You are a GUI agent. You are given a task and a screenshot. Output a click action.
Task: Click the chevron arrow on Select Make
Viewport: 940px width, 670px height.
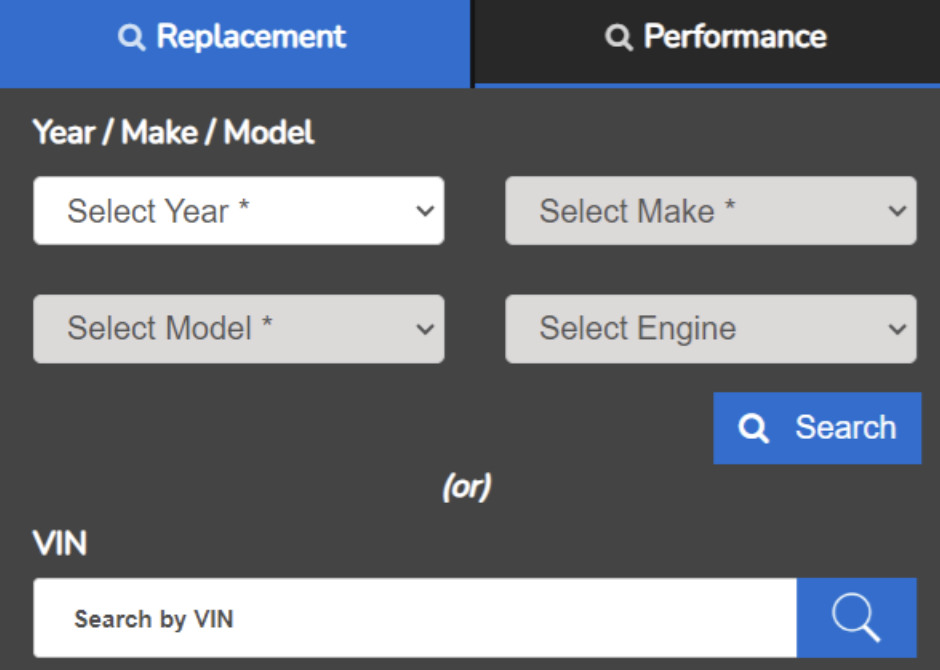tap(897, 211)
